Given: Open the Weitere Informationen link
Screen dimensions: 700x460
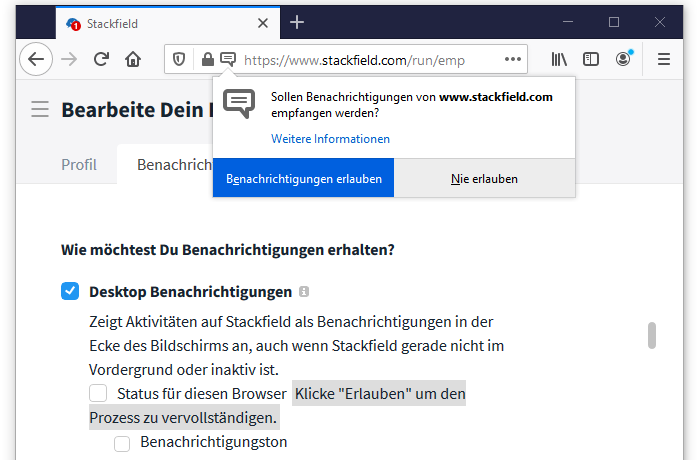Looking at the screenshot, I should pos(330,139).
